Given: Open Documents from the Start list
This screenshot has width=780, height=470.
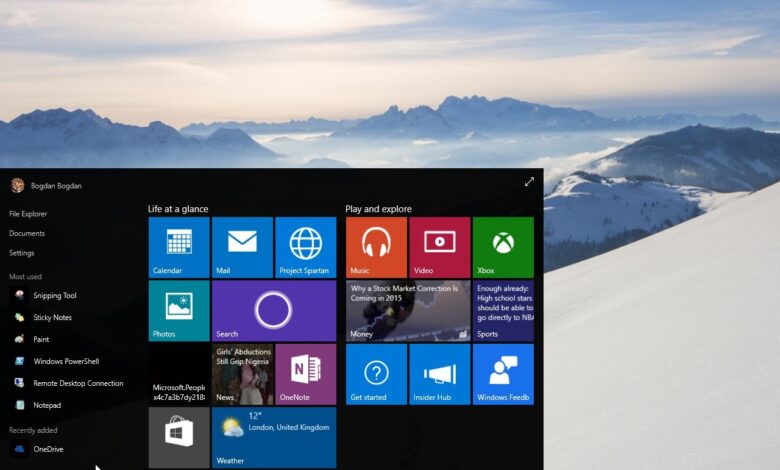Looking at the screenshot, I should tap(27, 233).
